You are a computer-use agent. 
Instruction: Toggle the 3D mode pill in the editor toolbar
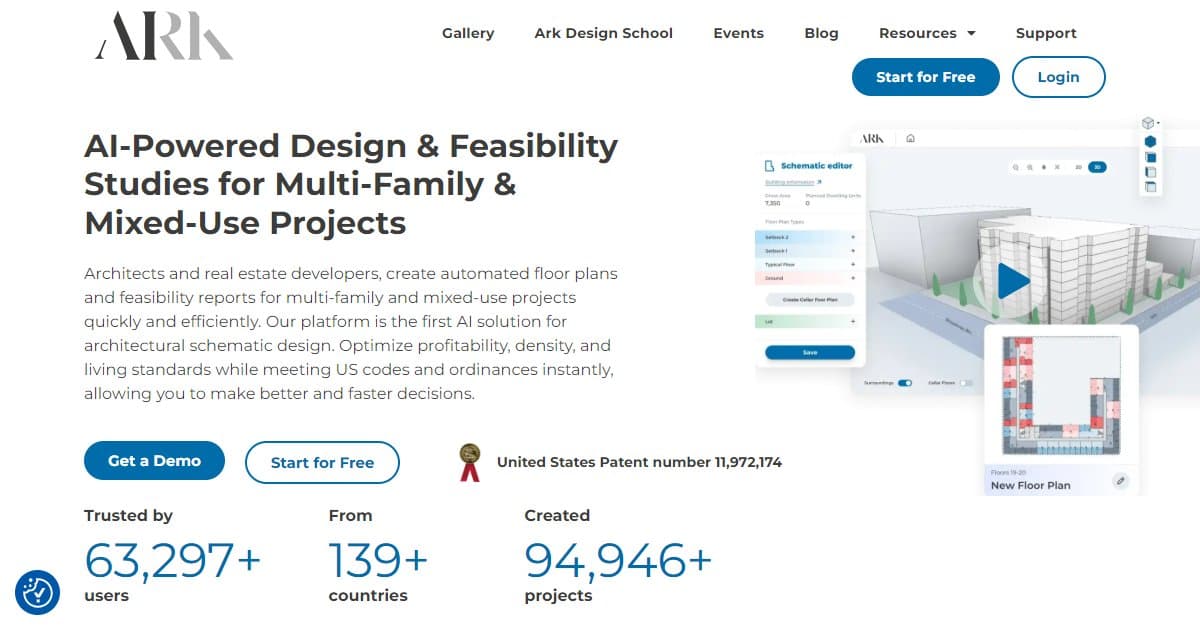point(1097,167)
